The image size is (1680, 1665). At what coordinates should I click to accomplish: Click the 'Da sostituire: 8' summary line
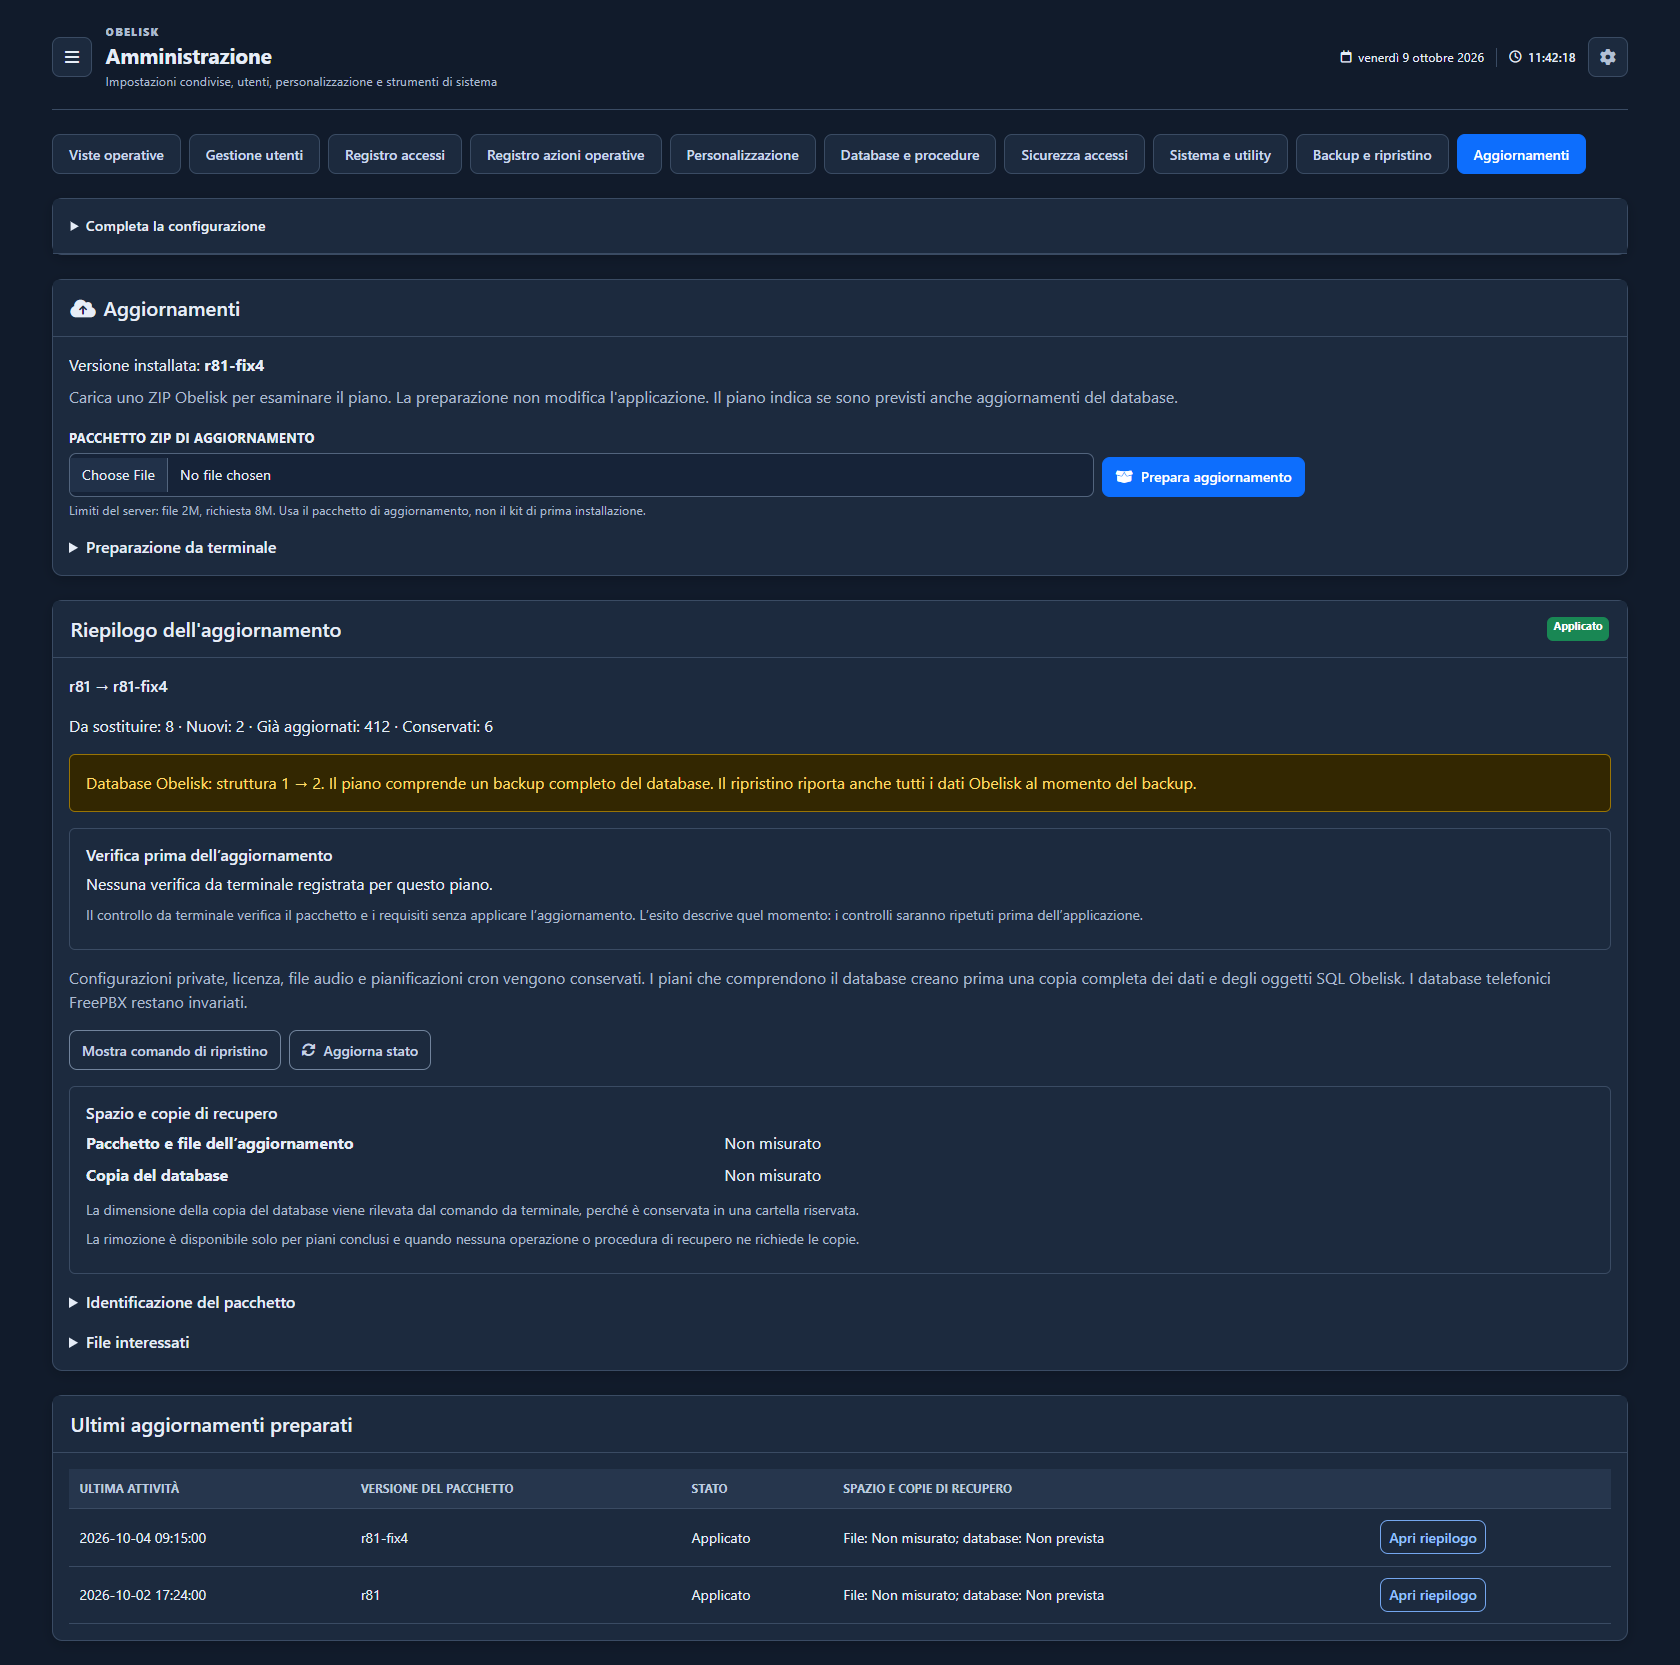click(x=281, y=727)
